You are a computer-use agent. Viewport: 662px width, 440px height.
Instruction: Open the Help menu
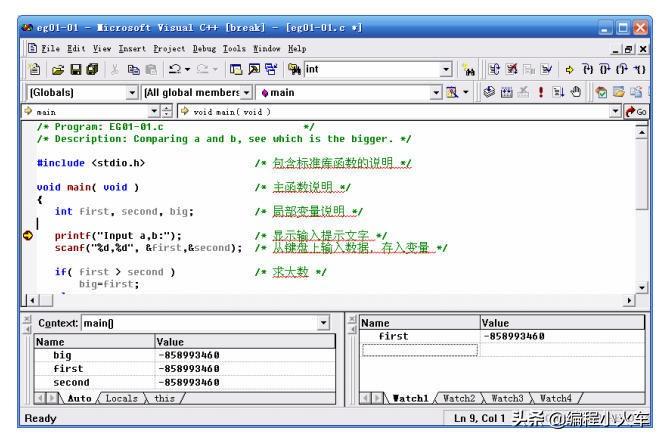[297, 49]
